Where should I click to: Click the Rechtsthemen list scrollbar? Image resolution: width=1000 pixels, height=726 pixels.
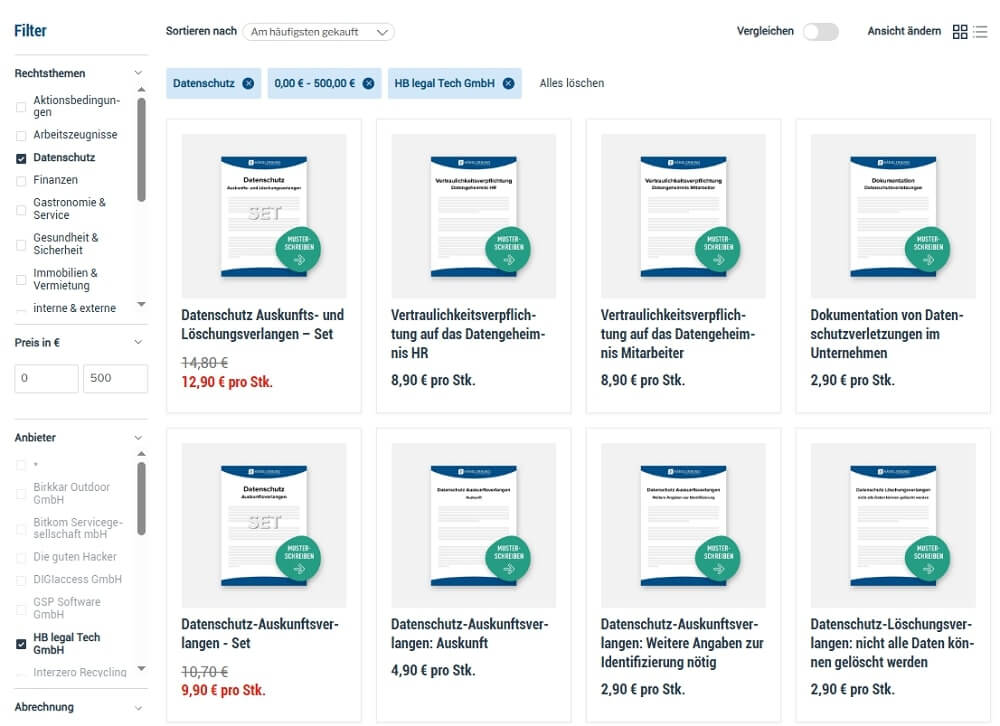tap(141, 150)
